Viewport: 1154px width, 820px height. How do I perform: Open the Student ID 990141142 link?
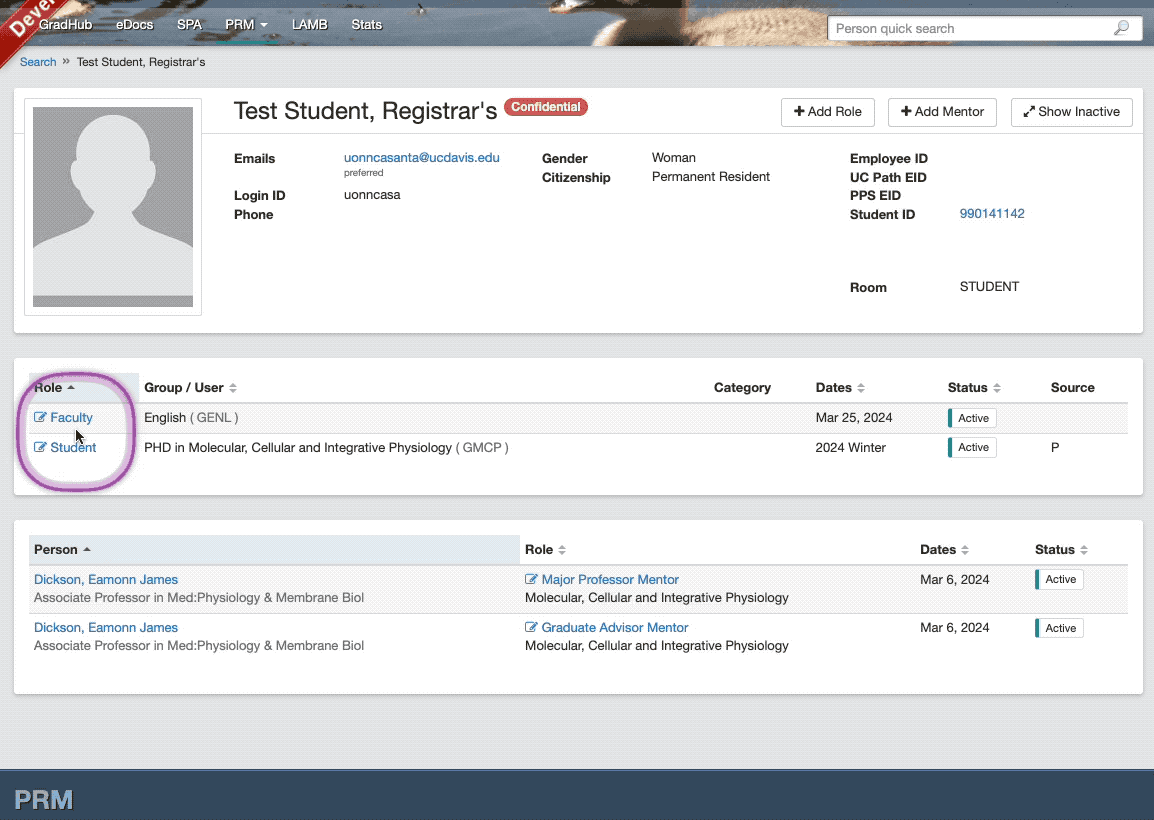coord(991,214)
